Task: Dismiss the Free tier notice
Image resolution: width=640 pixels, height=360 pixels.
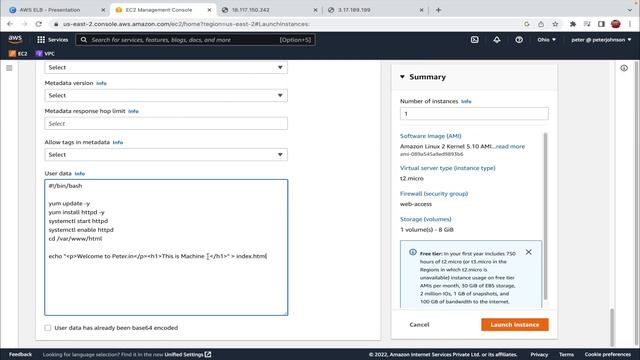Action: tap(529, 252)
